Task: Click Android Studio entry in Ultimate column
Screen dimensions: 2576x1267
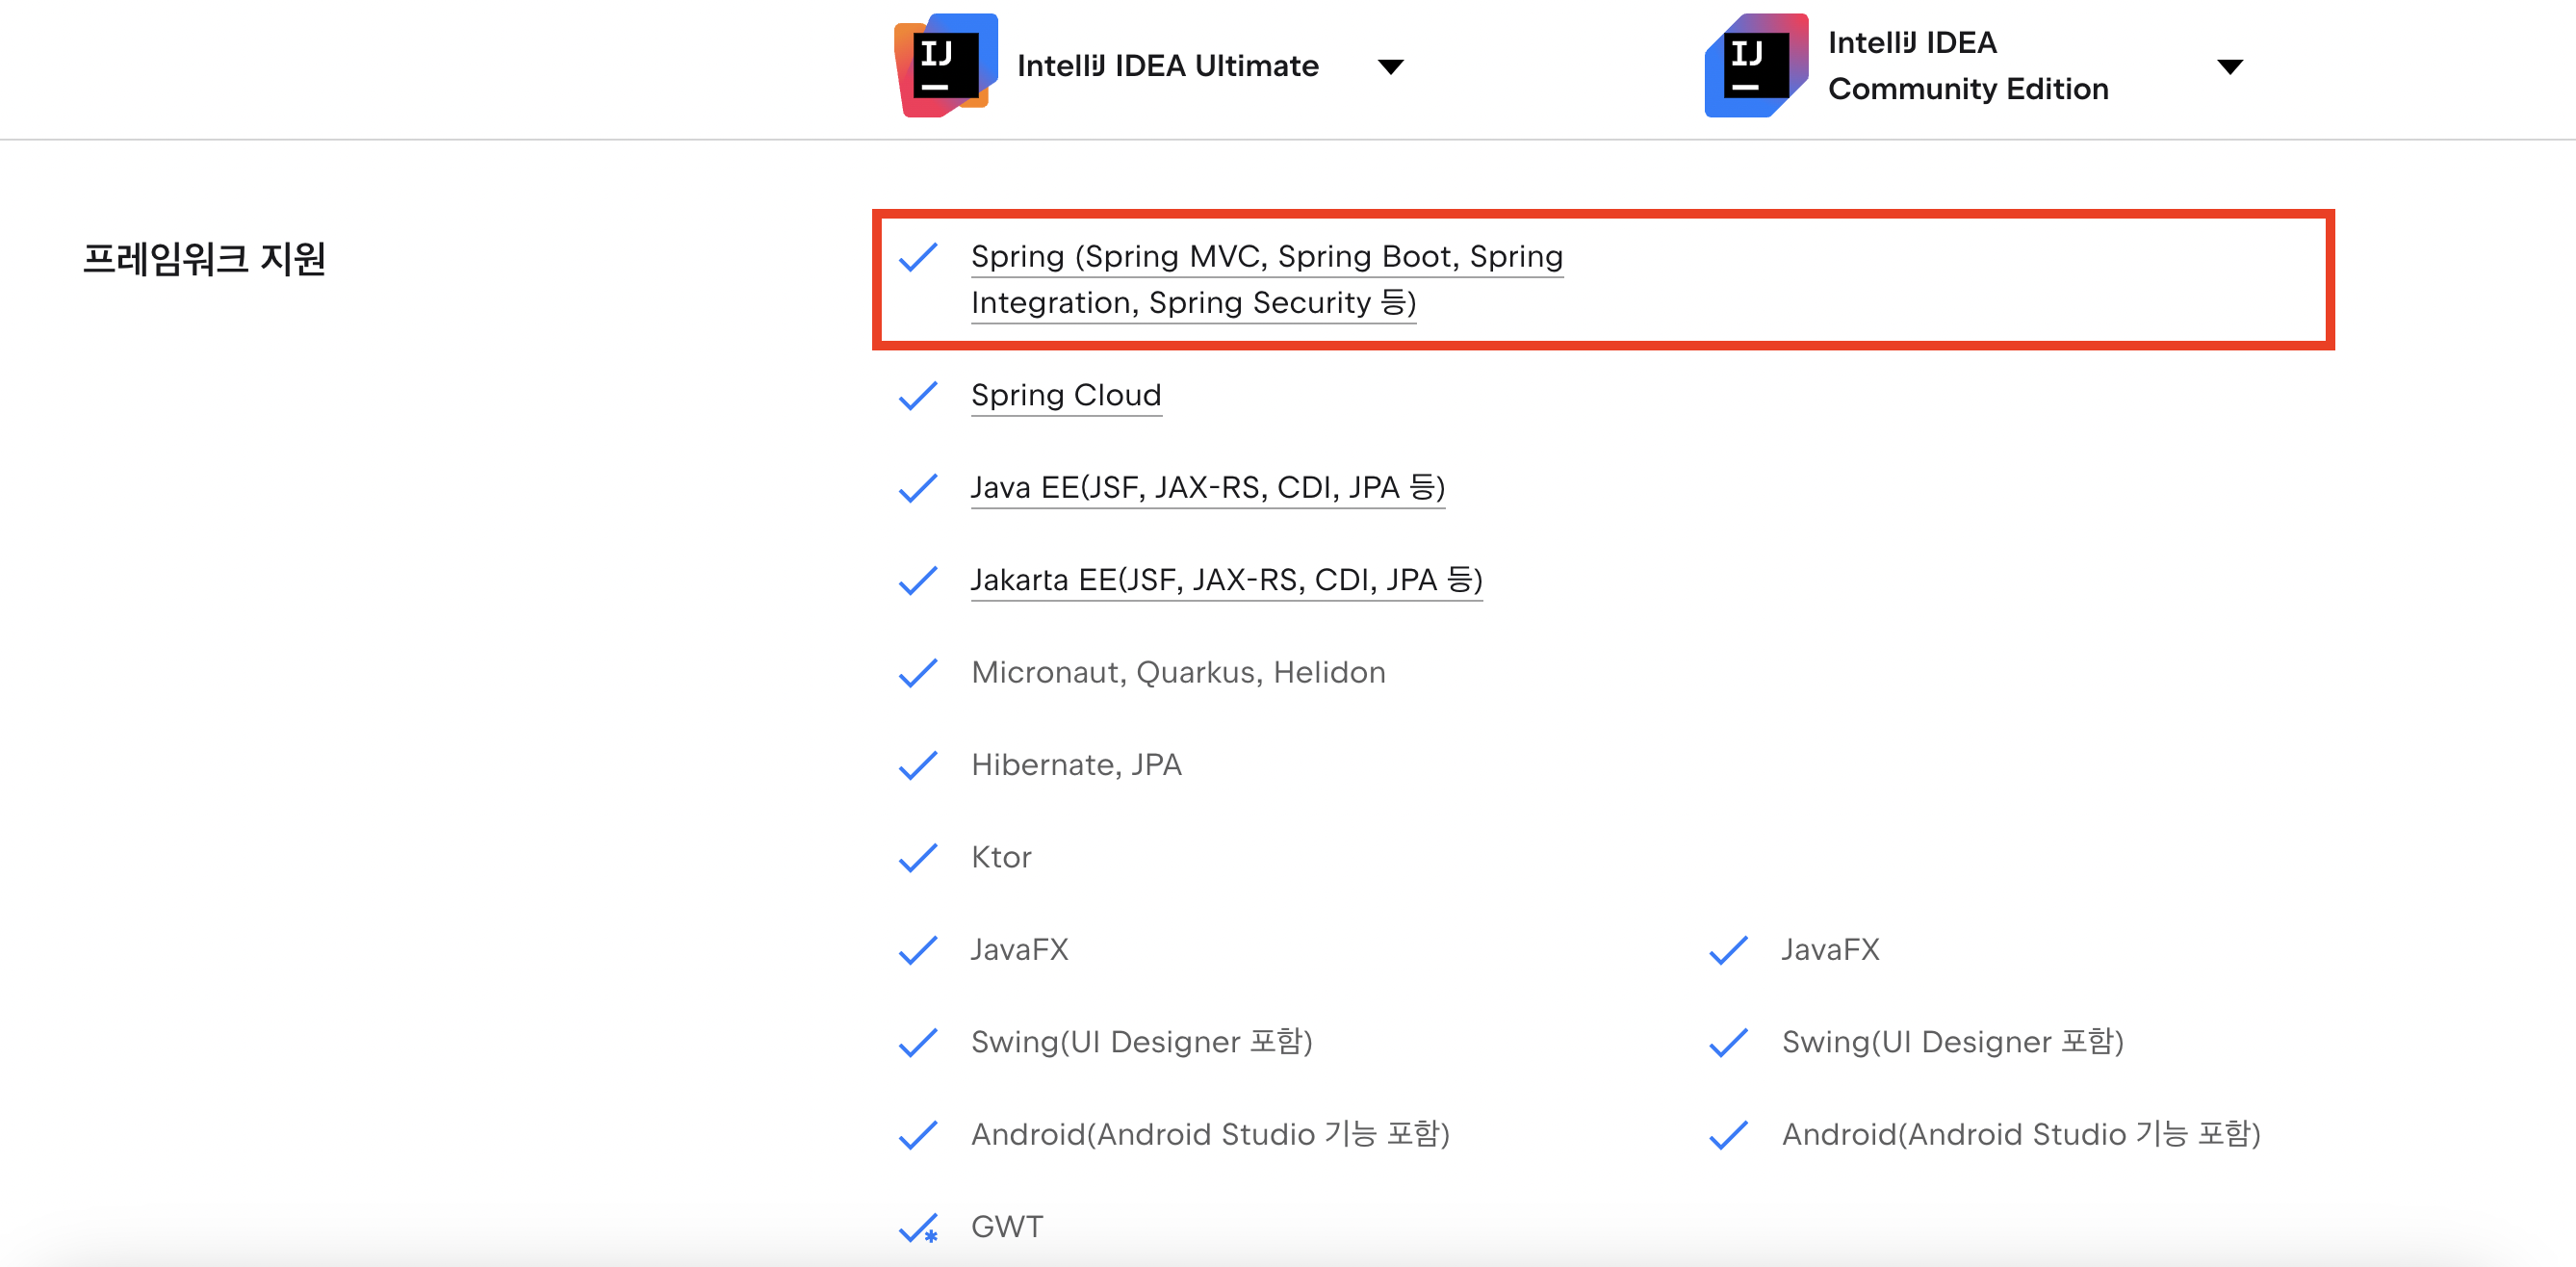Action: point(1210,1134)
